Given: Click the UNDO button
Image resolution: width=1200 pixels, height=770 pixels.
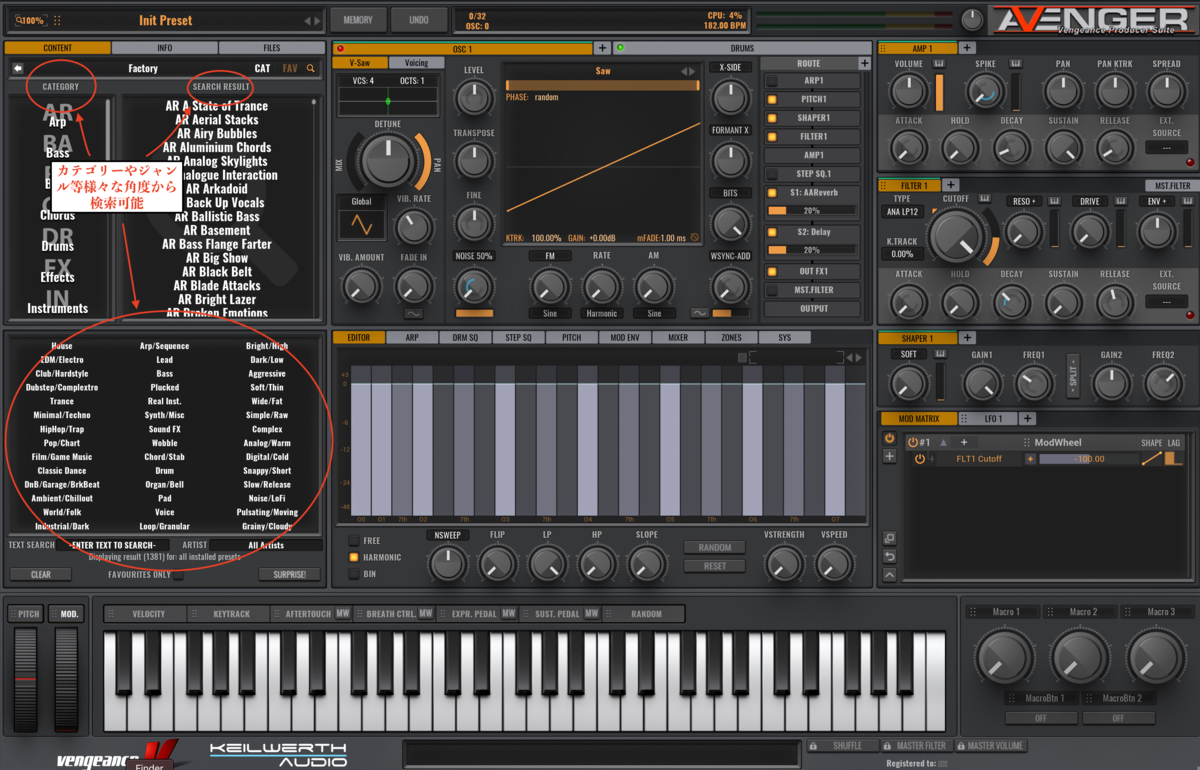Looking at the screenshot, I should point(419,19).
